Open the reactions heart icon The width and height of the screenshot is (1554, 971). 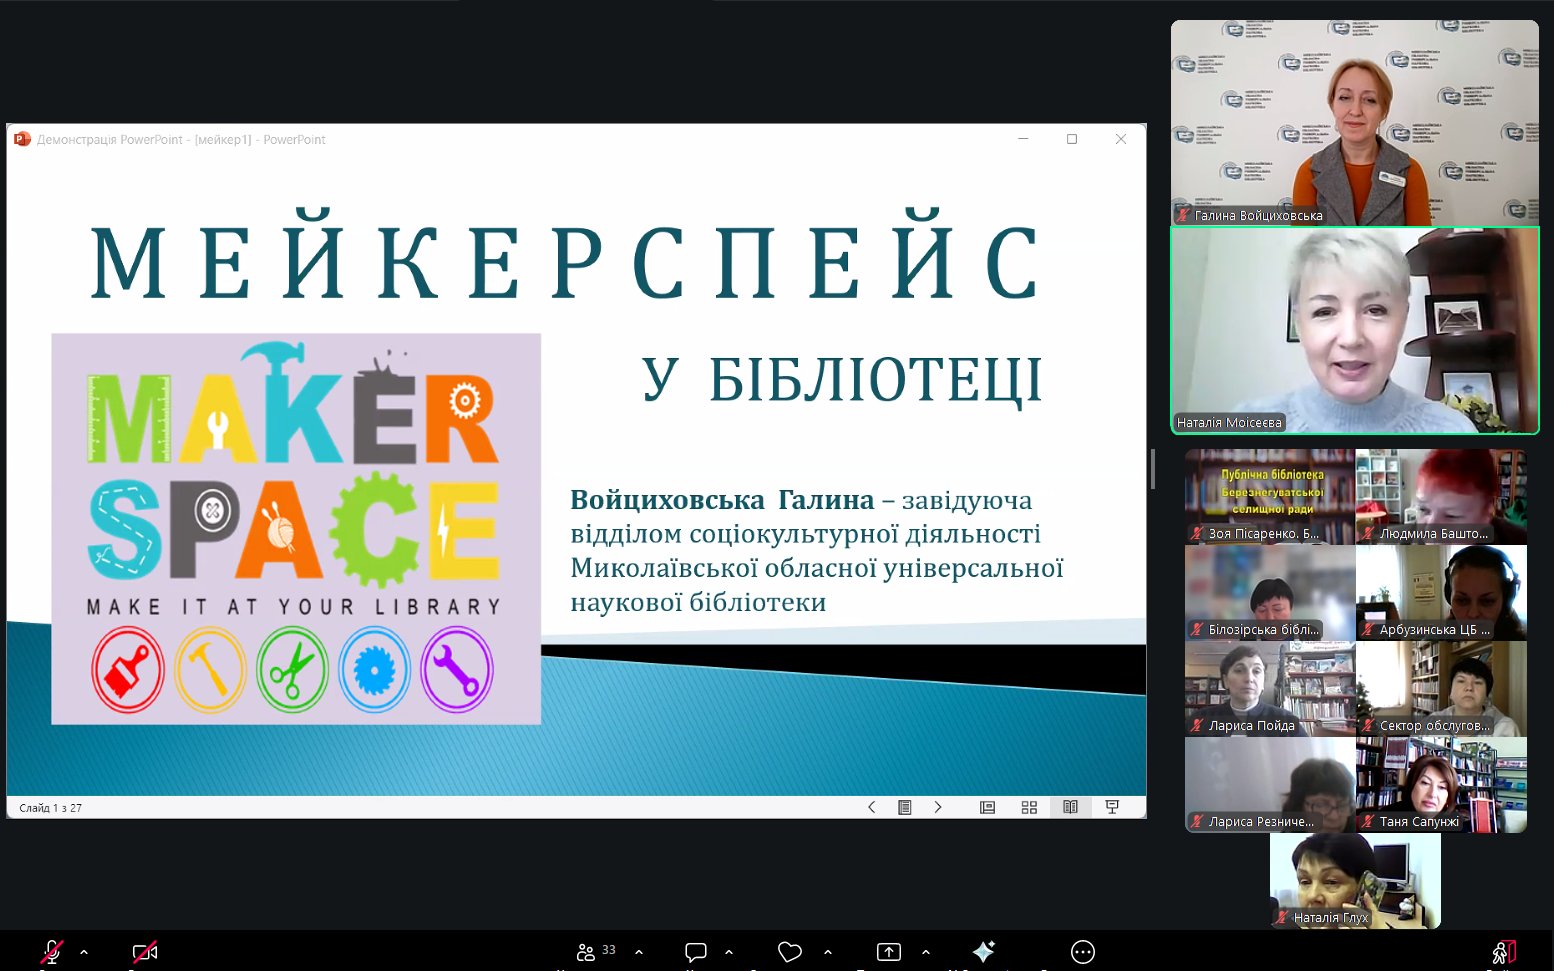790,952
